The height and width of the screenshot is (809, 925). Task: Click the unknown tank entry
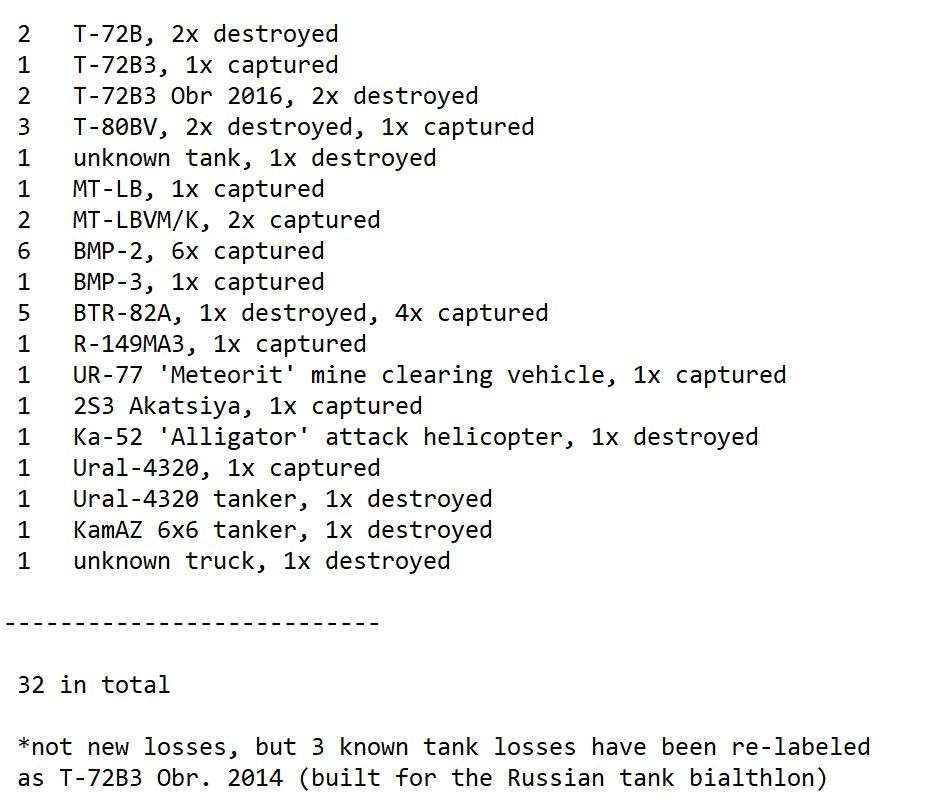click(254, 158)
